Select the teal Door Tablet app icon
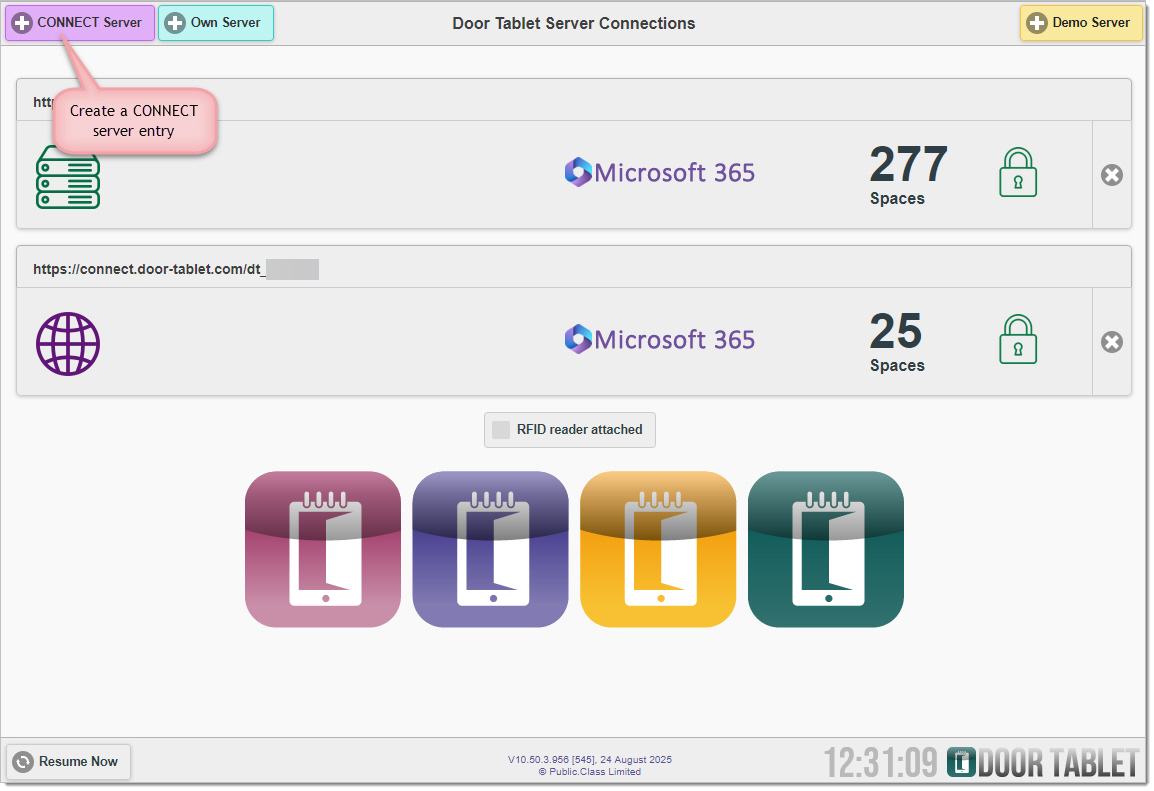Viewport: 1154px width, 791px height. point(825,549)
